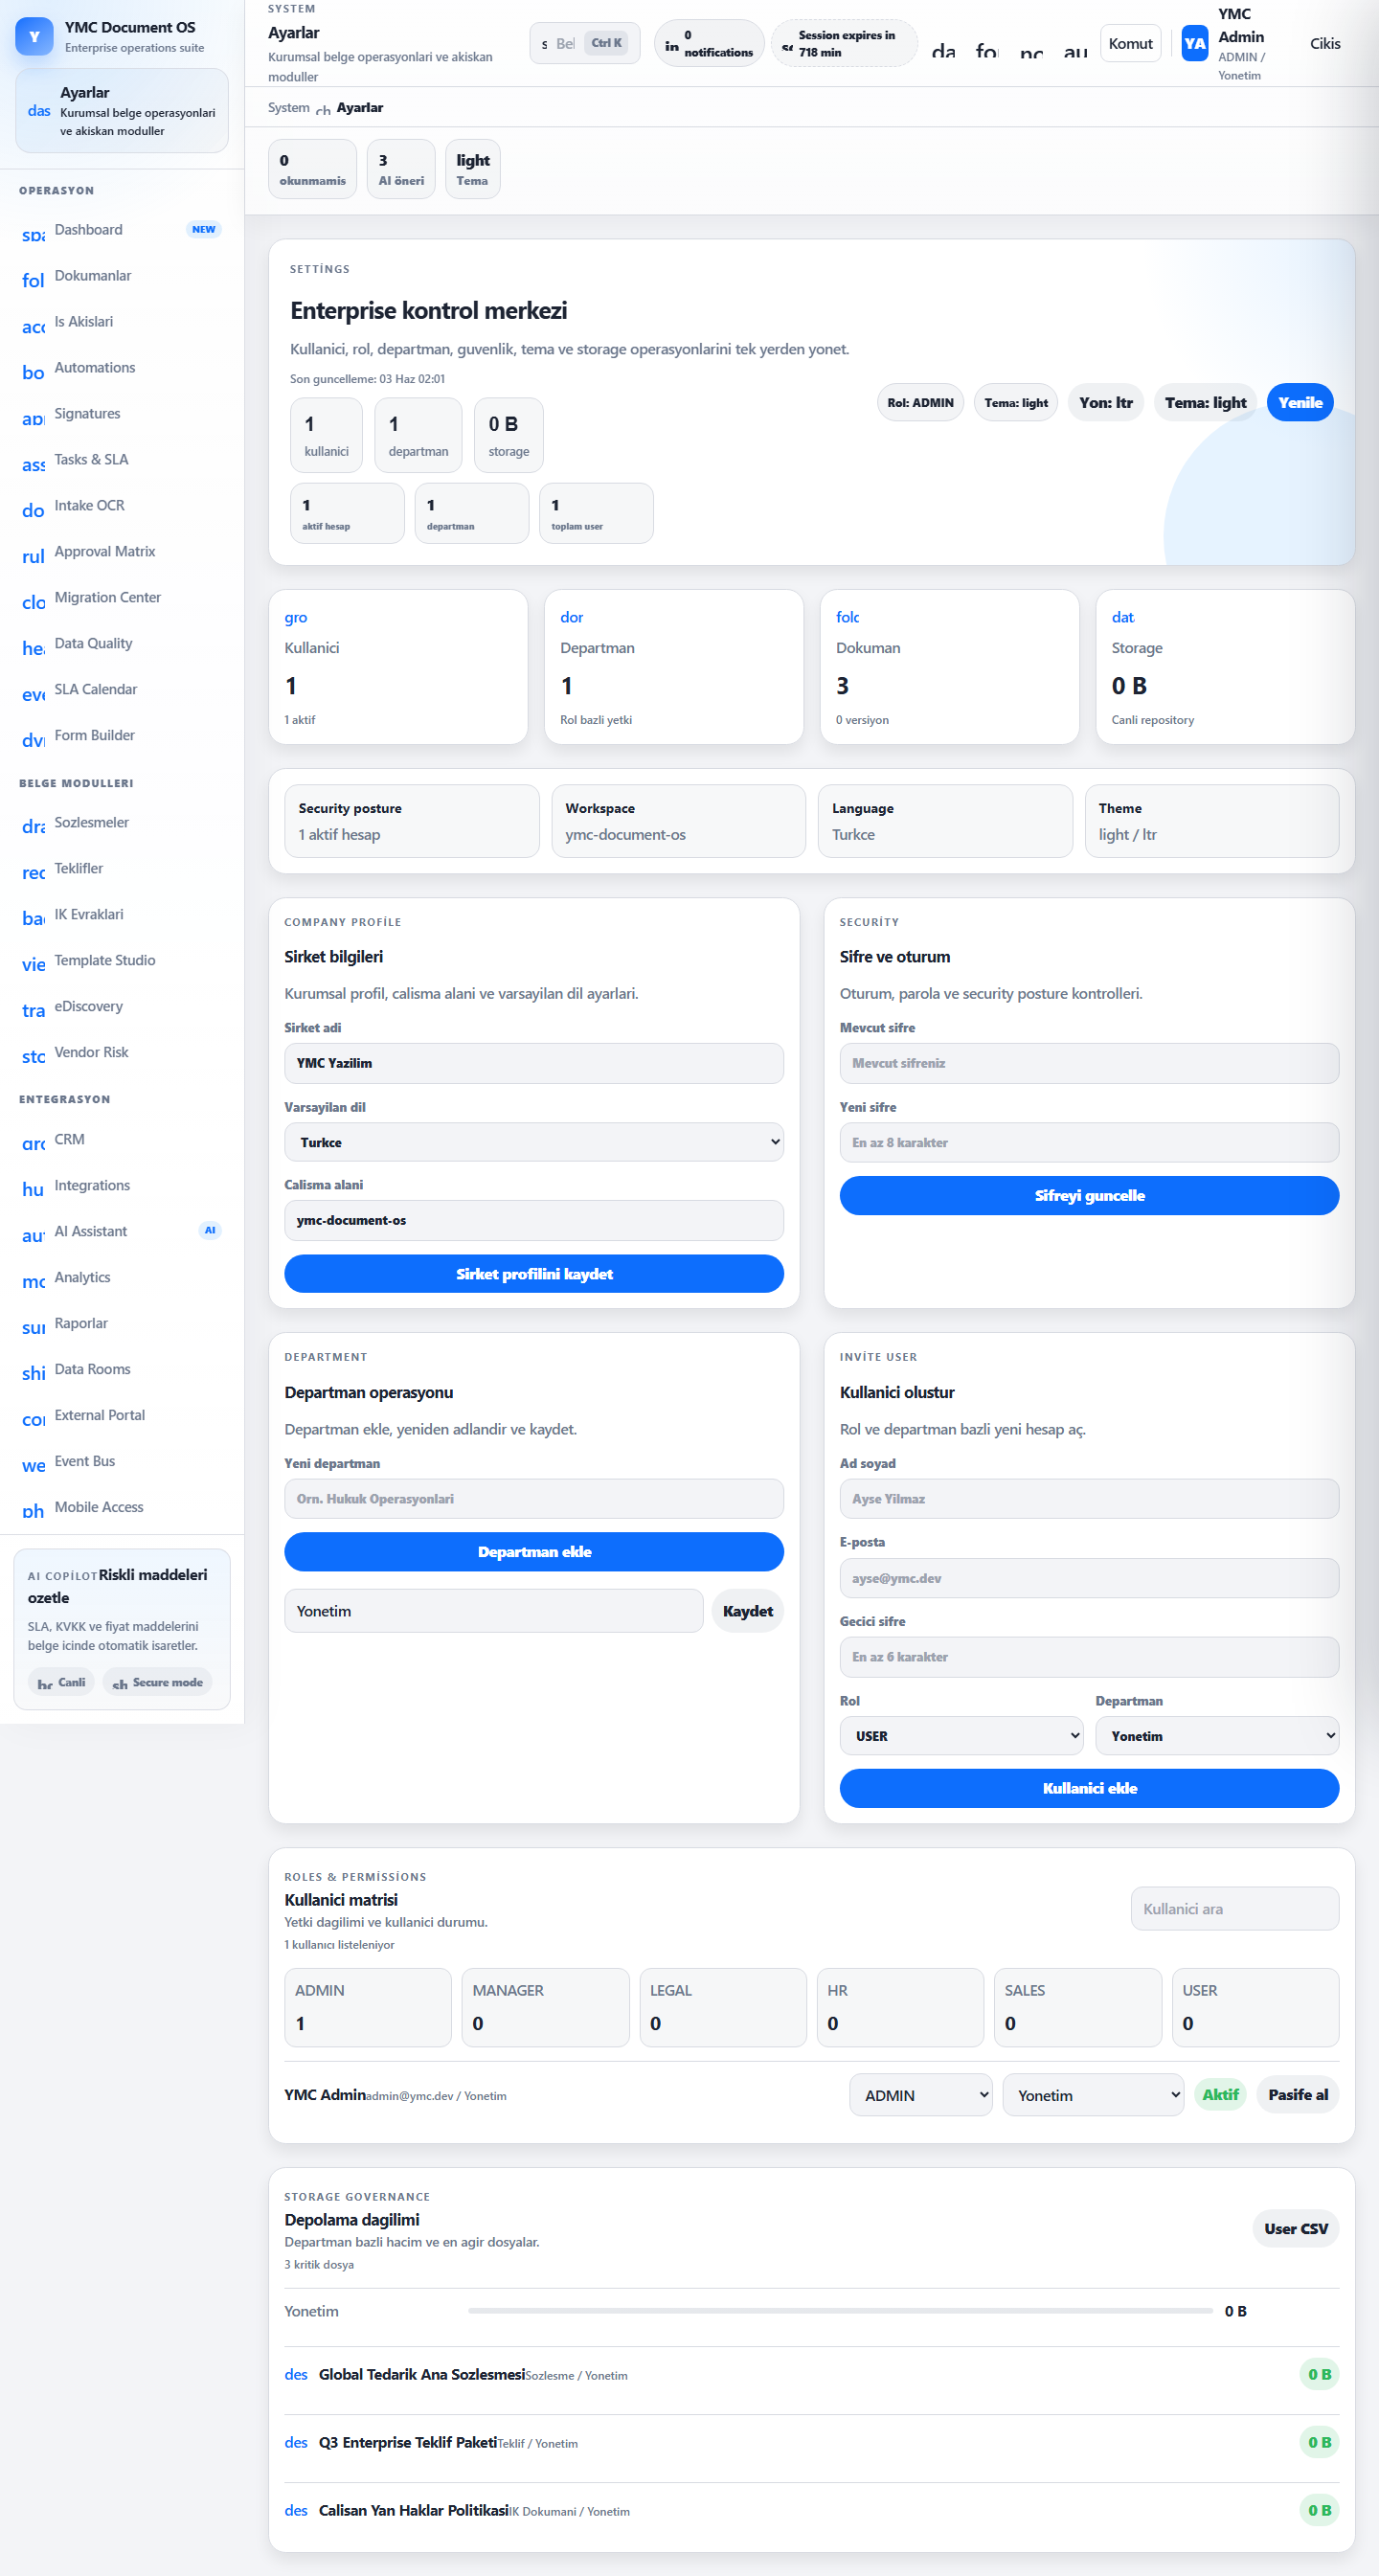This screenshot has width=1379, height=2576.
Task: Click Calisan Yan Haklar Politikasi row
Action: [811, 2511]
